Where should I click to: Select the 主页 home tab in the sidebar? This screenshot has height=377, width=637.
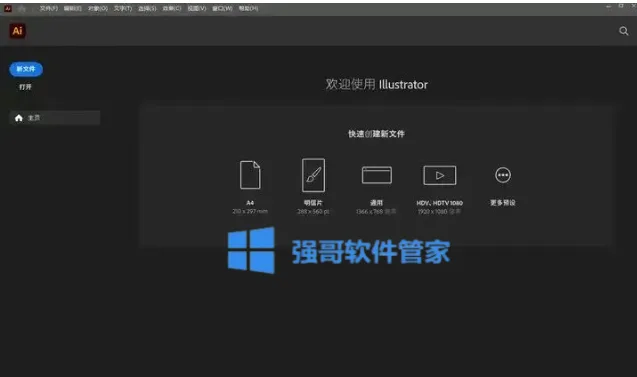pos(54,118)
